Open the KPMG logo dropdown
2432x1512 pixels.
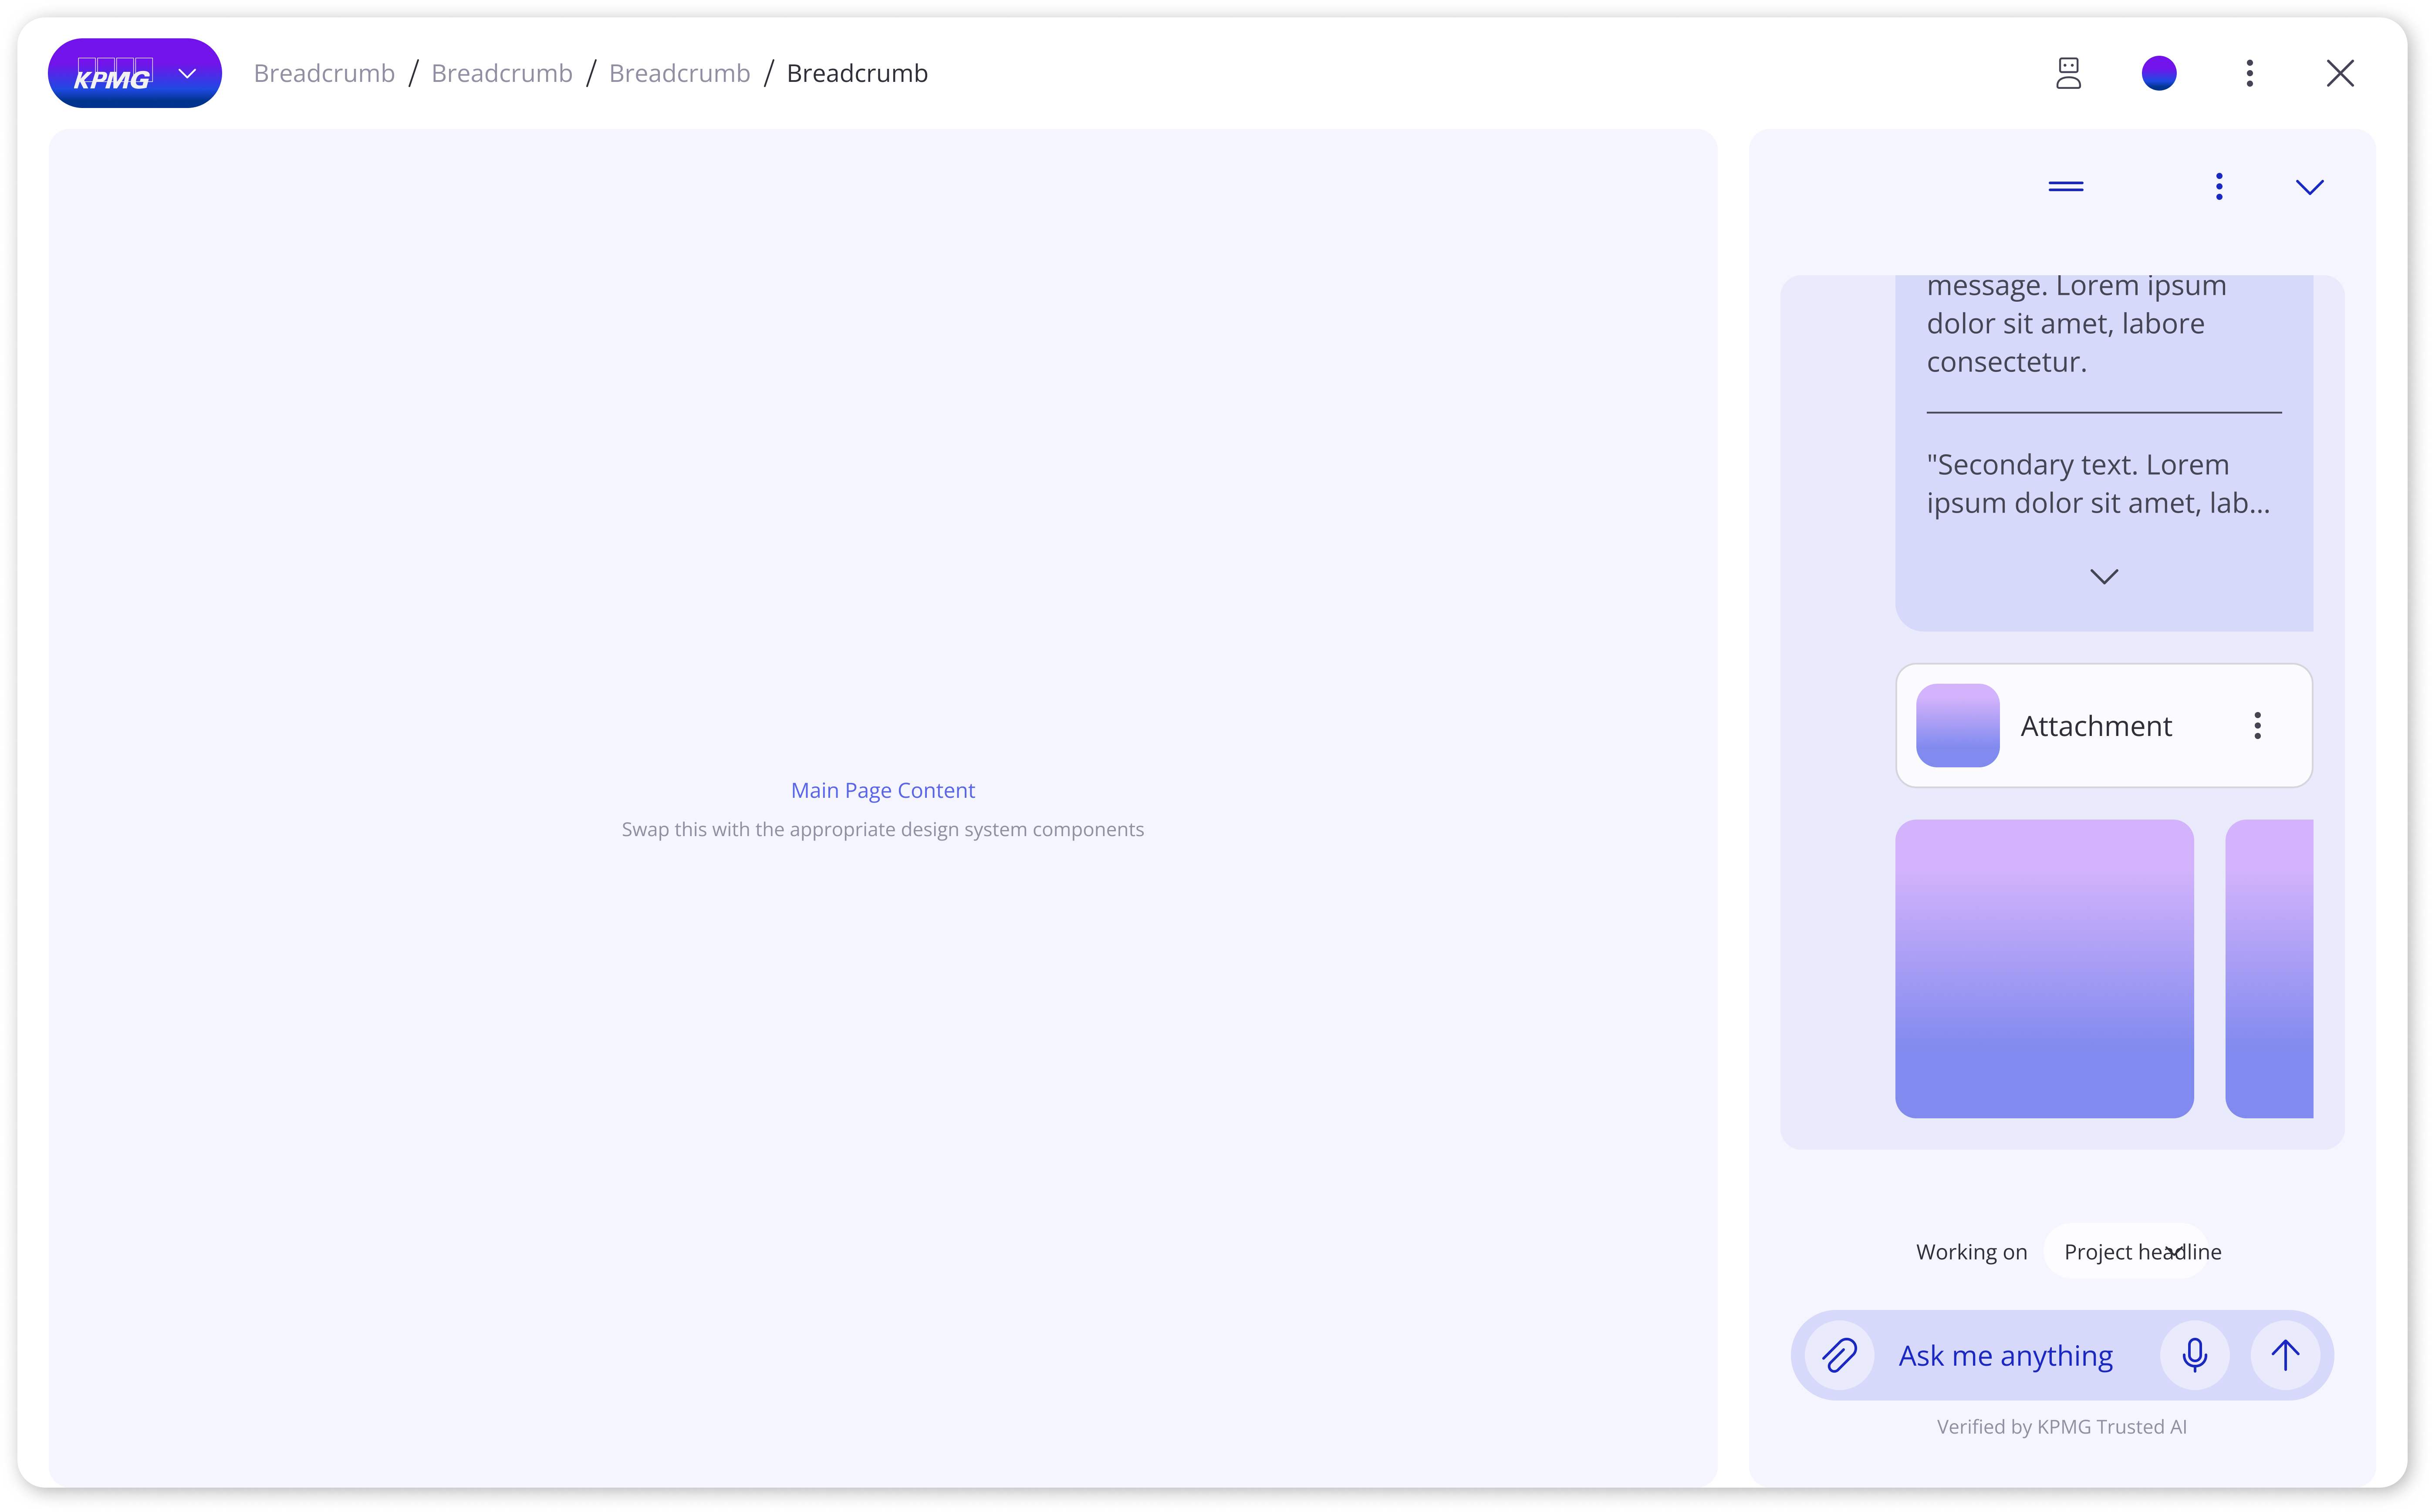click(135, 73)
